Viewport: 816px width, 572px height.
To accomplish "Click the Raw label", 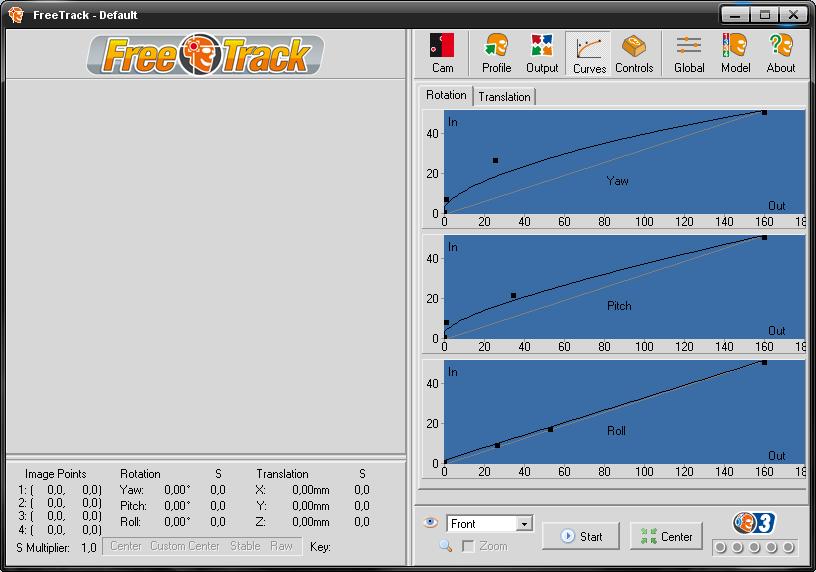I will coord(282,546).
